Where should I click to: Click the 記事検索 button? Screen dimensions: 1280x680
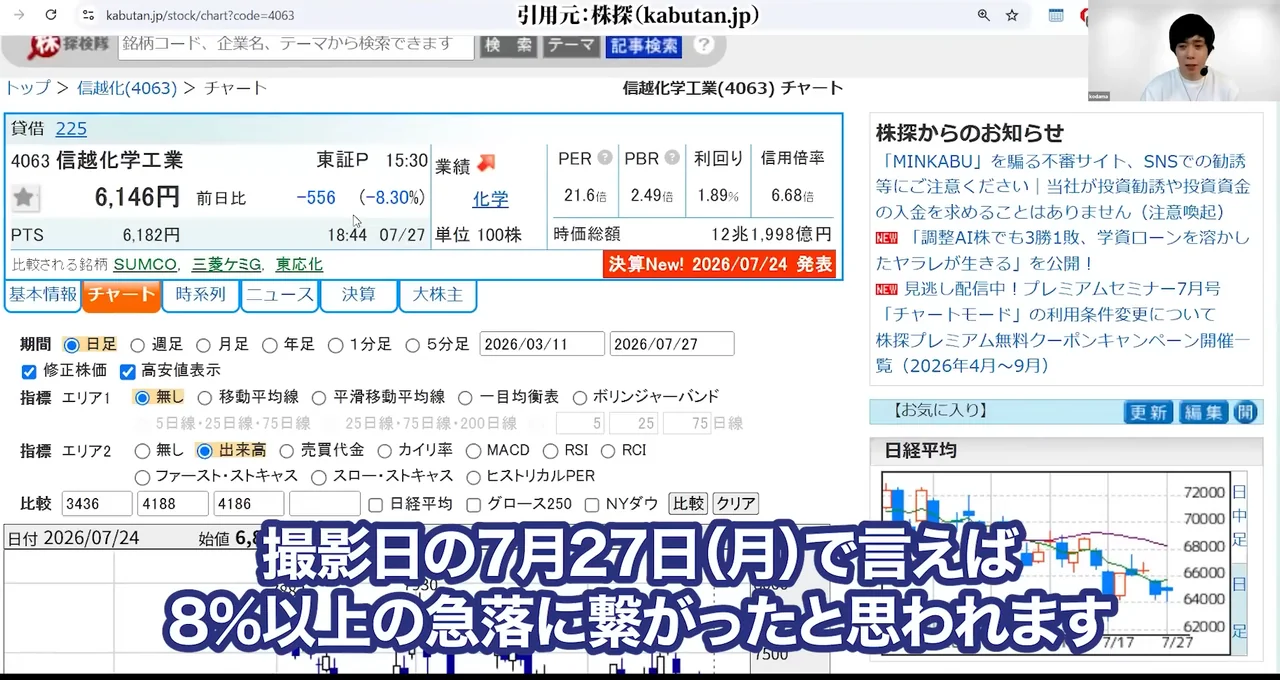click(x=644, y=45)
